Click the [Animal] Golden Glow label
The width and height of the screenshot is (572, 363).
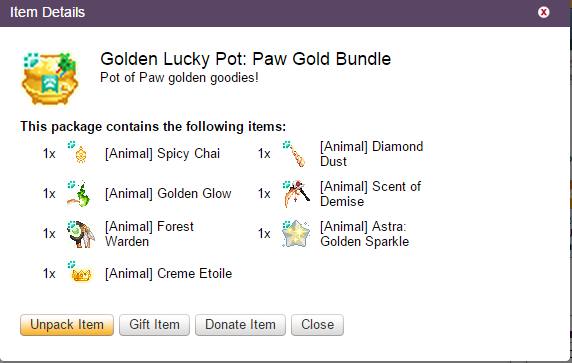coord(168,193)
